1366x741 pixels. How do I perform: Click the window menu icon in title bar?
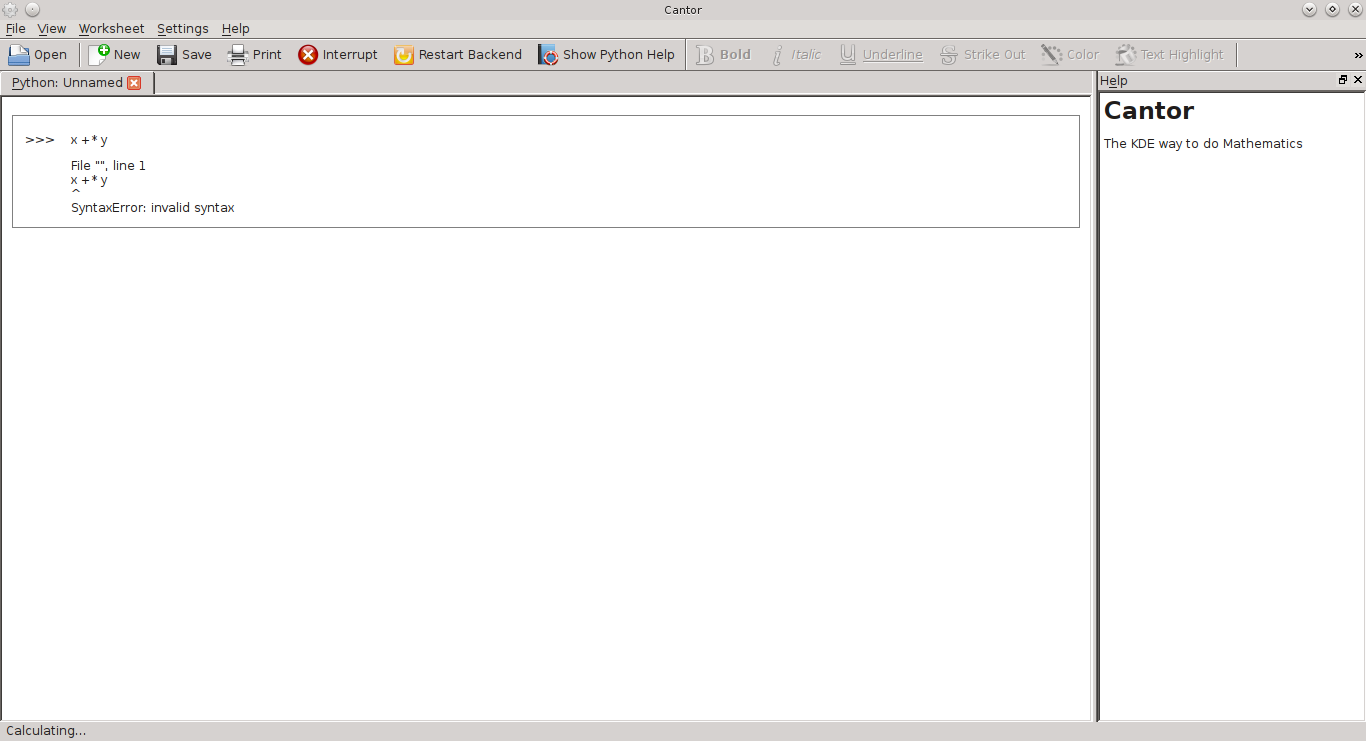[x=10, y=9]
